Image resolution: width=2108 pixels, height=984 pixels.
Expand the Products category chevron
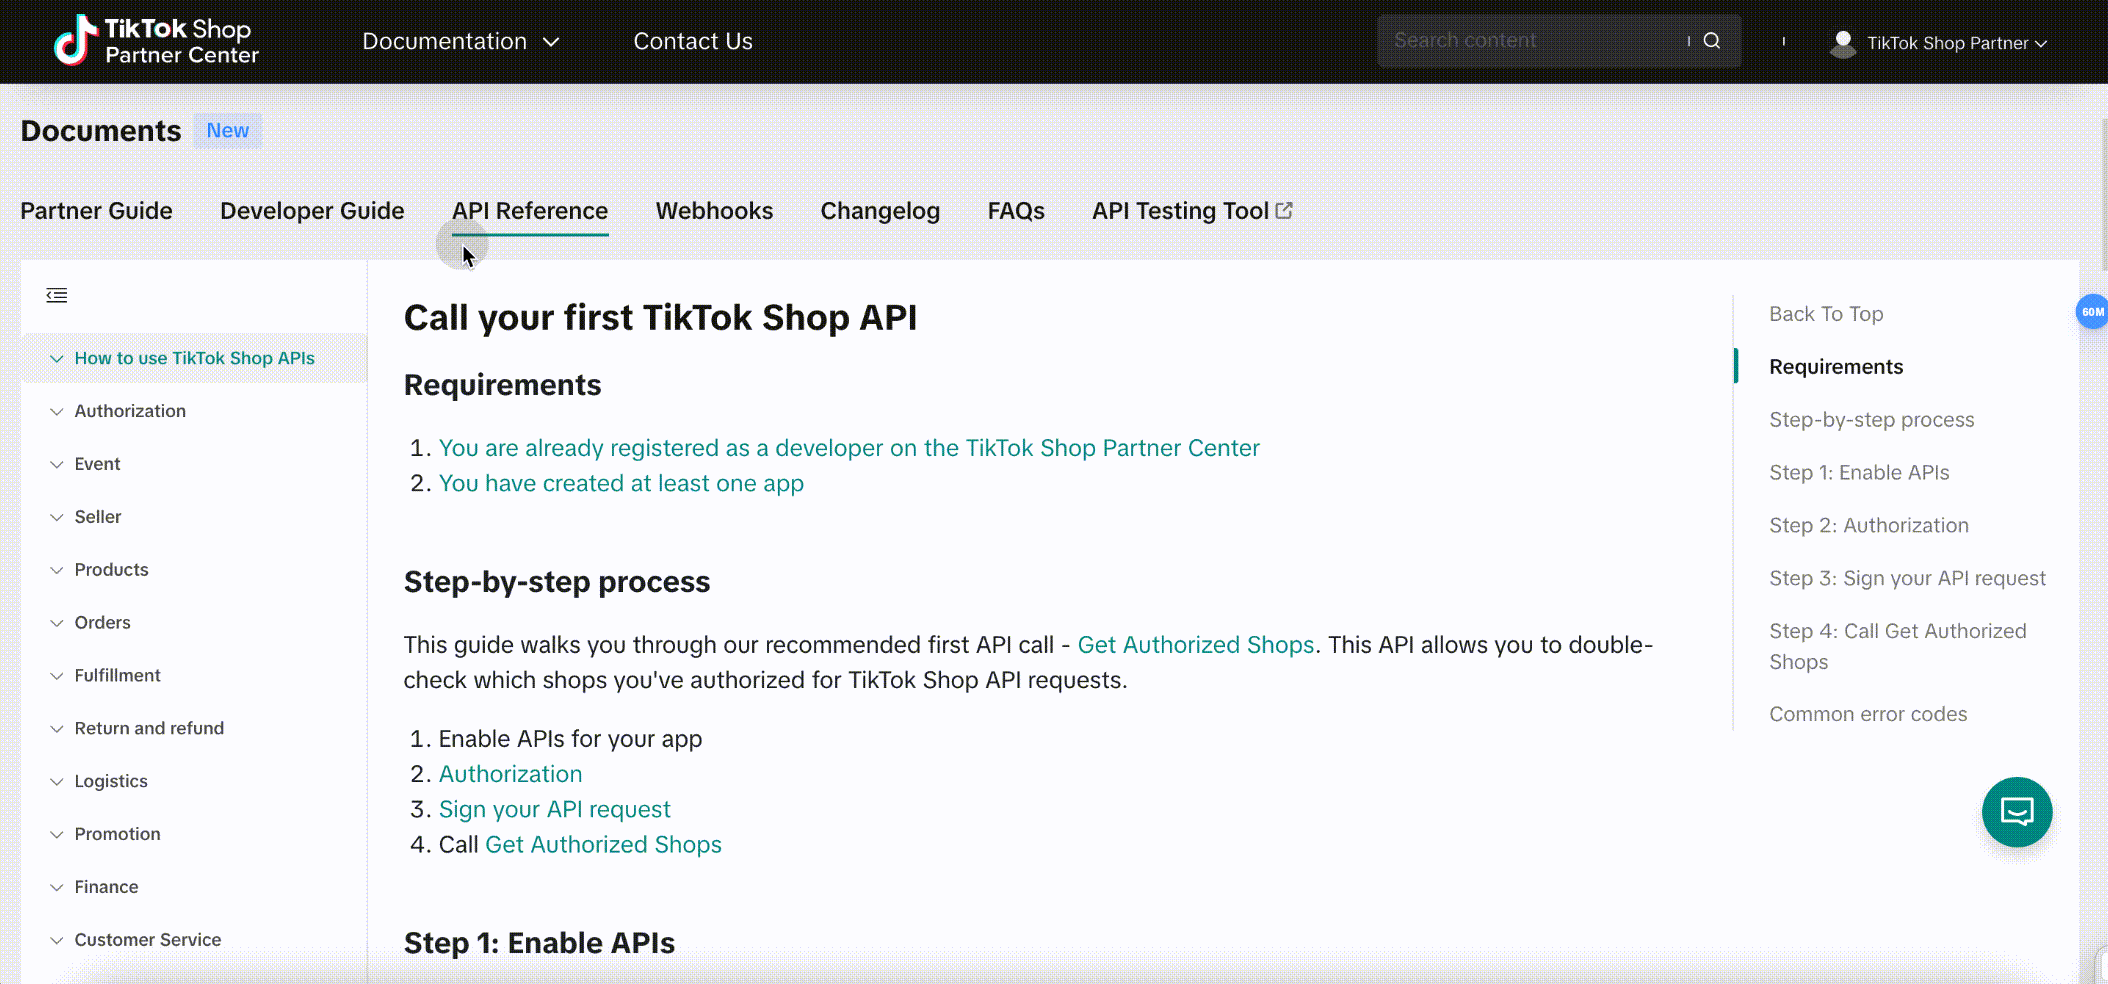pyautogui.click(x=57, y=570)
